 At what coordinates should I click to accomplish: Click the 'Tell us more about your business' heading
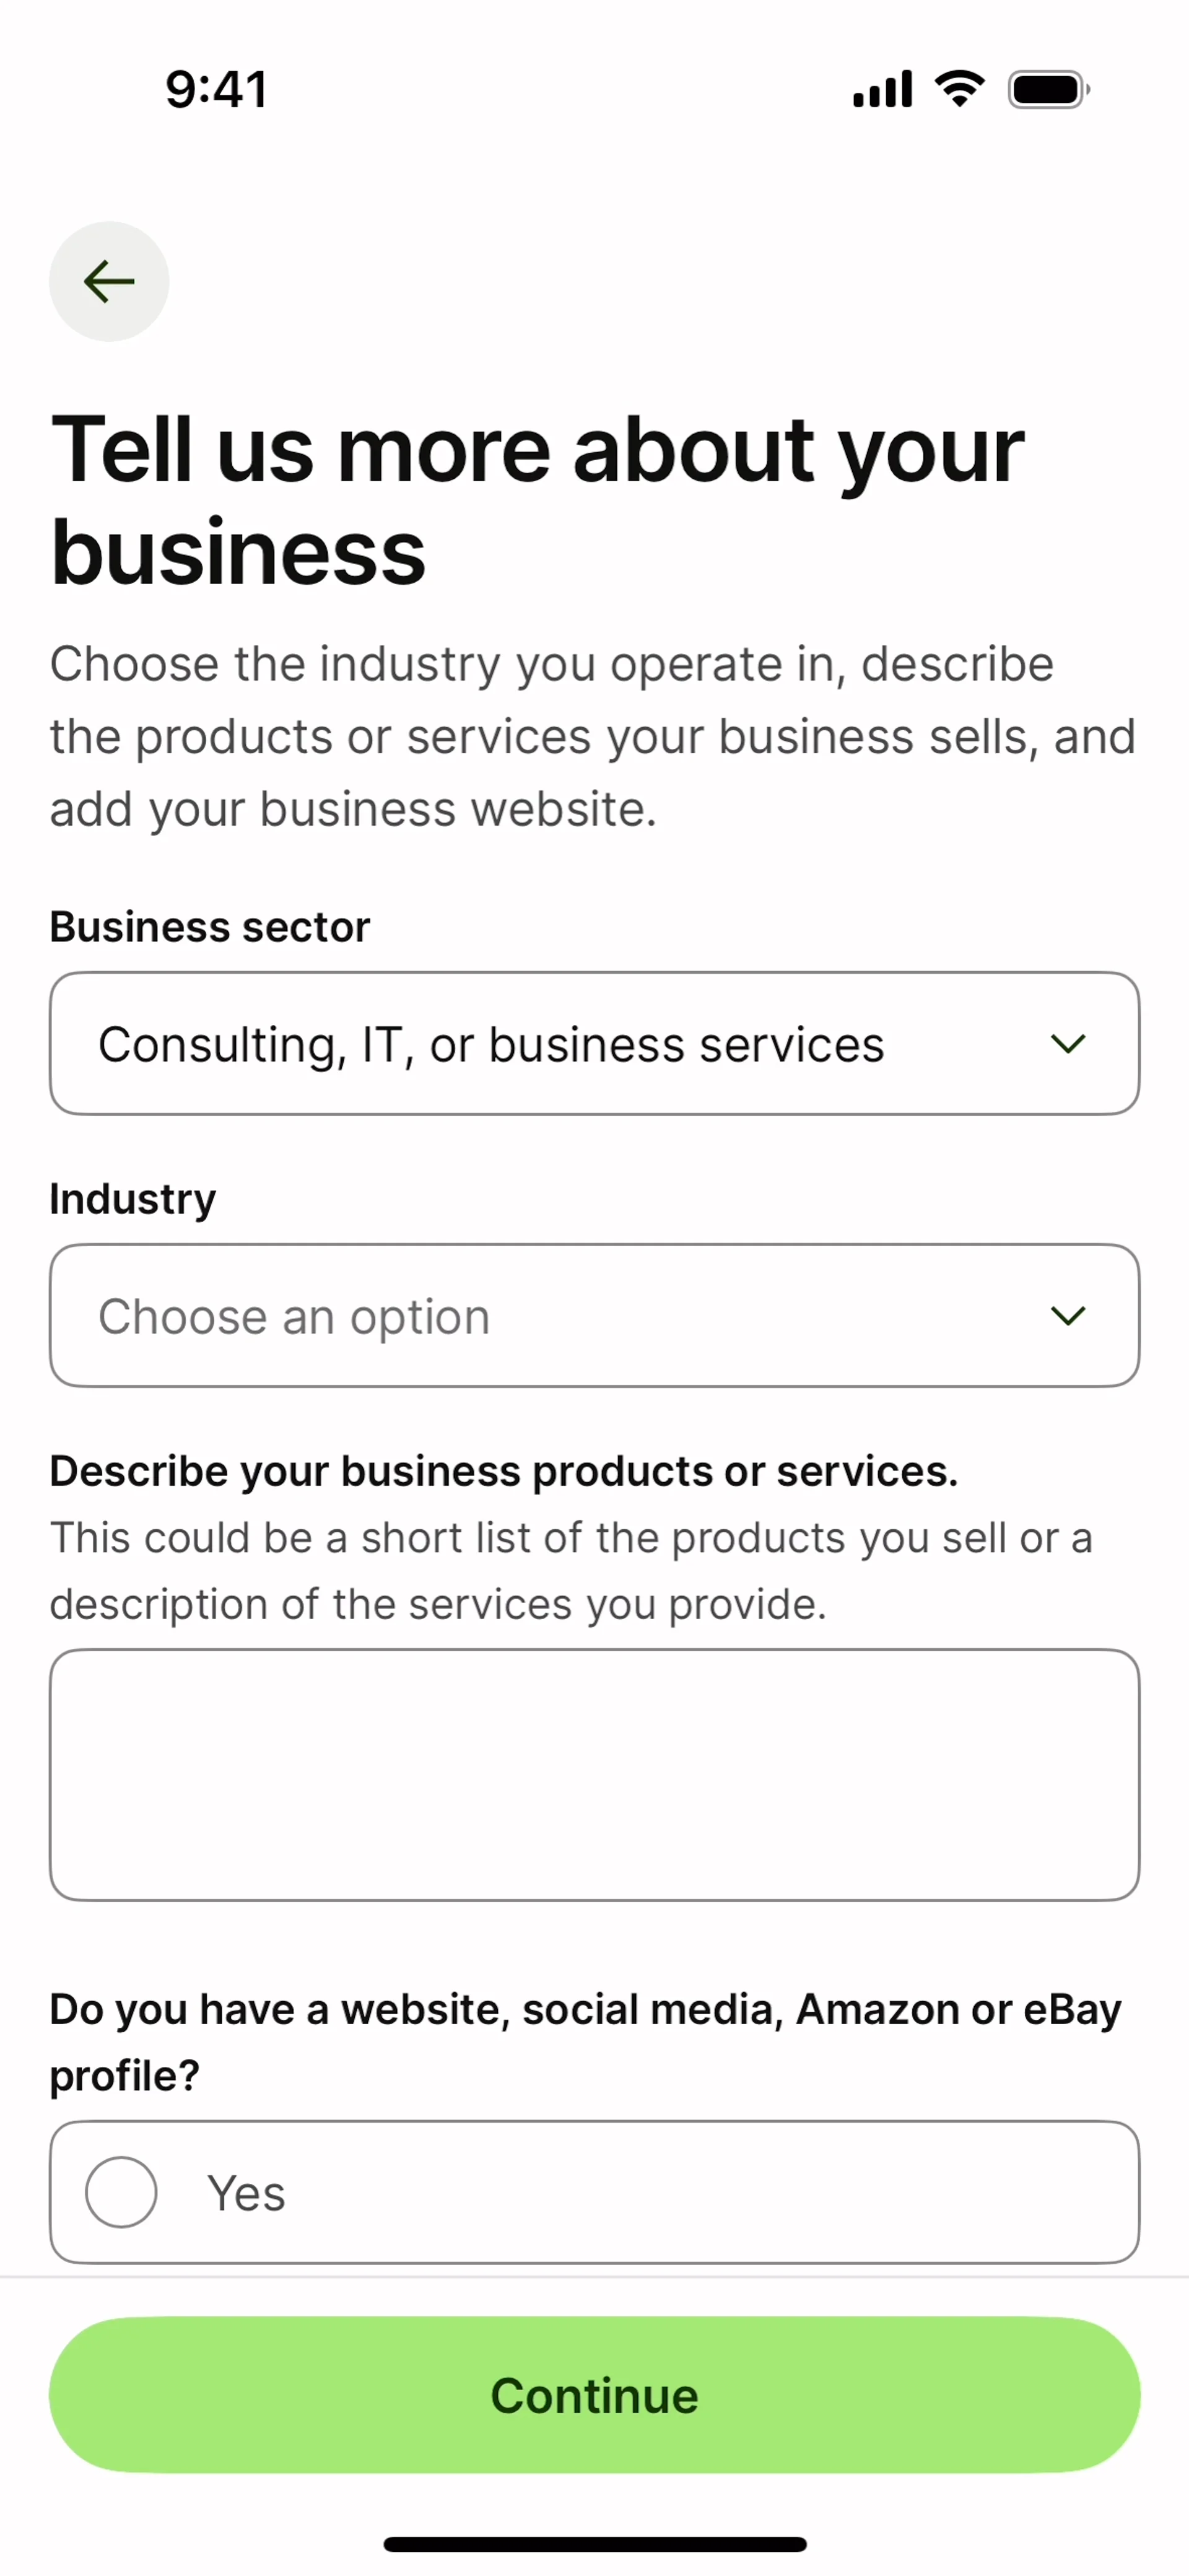coord(537,500)
